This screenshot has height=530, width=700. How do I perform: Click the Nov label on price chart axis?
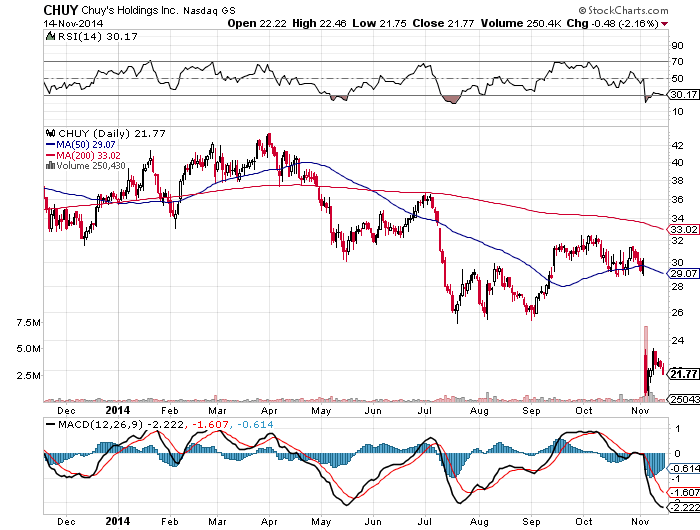click(640, 410)
